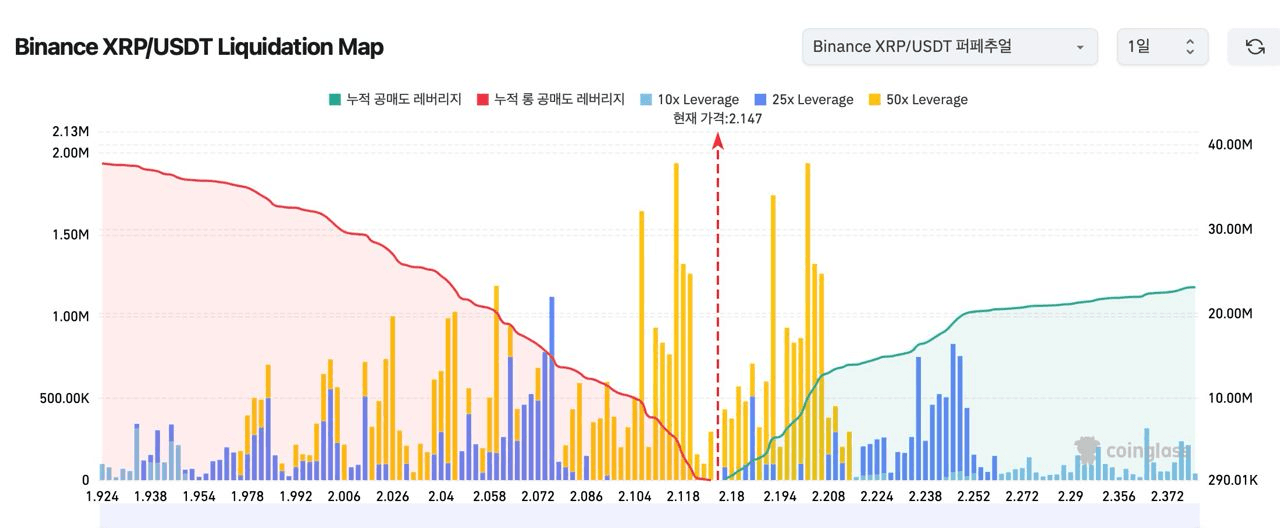This screenshot has height=528, width=1280.
Task: Toggle the 50x Leverage legend series
Action: [x=918, y=100]
